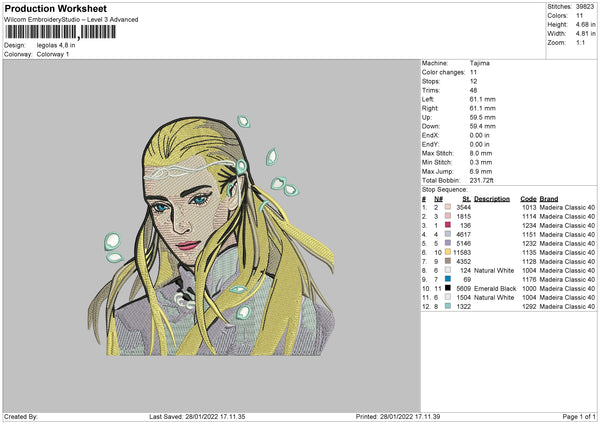
Task: Click the lavender swatch in row 5
Action: click(448, 243)
